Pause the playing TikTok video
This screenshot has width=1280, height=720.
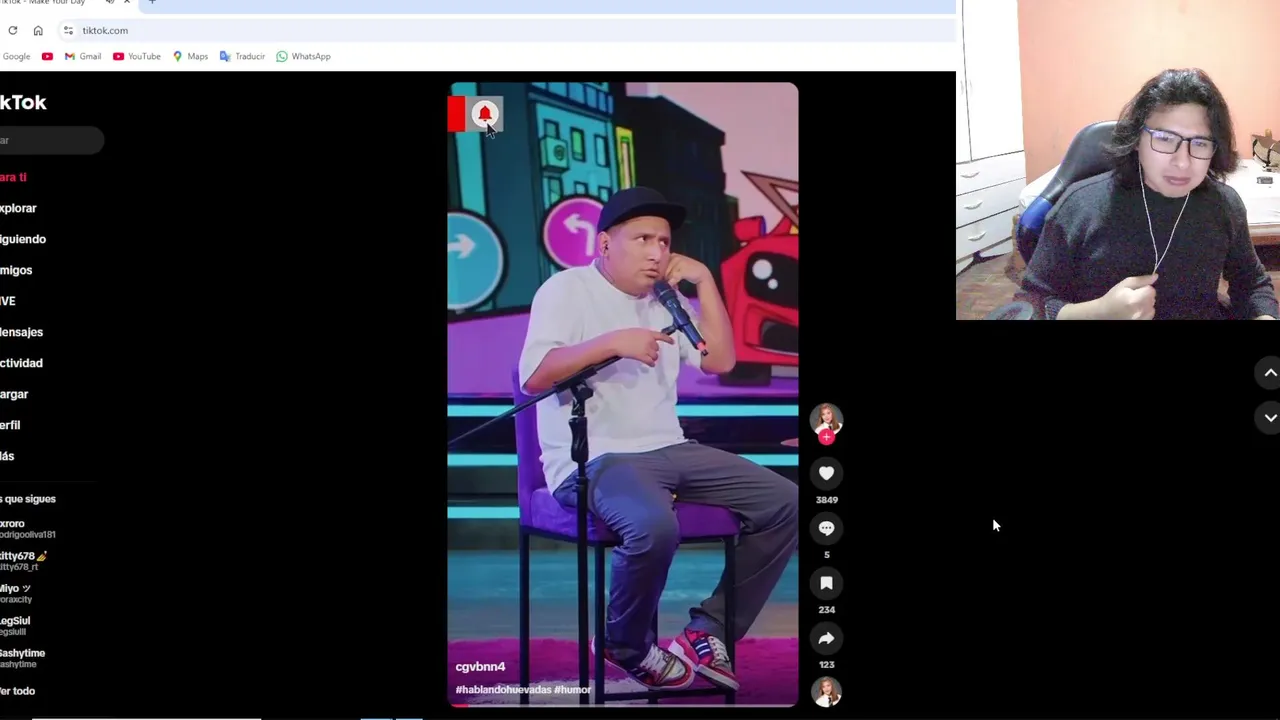point(623,395)
